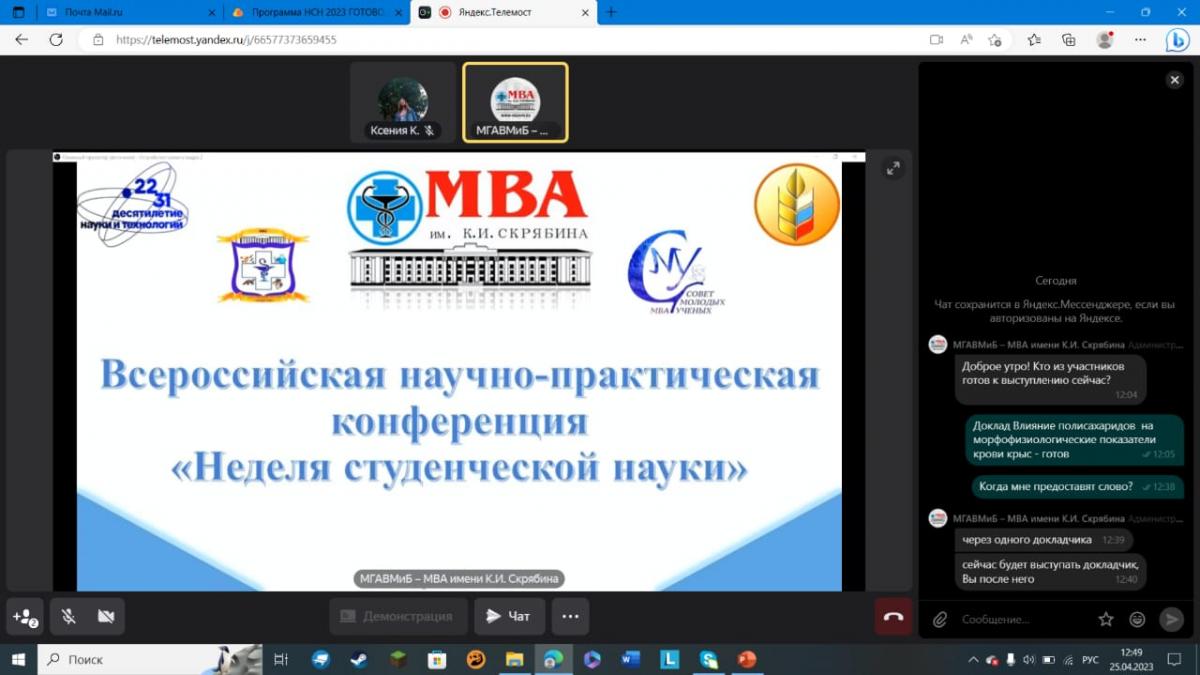Open the tab actions menu icon
The width and height of the screenshot is (1200, 675).
17,12
